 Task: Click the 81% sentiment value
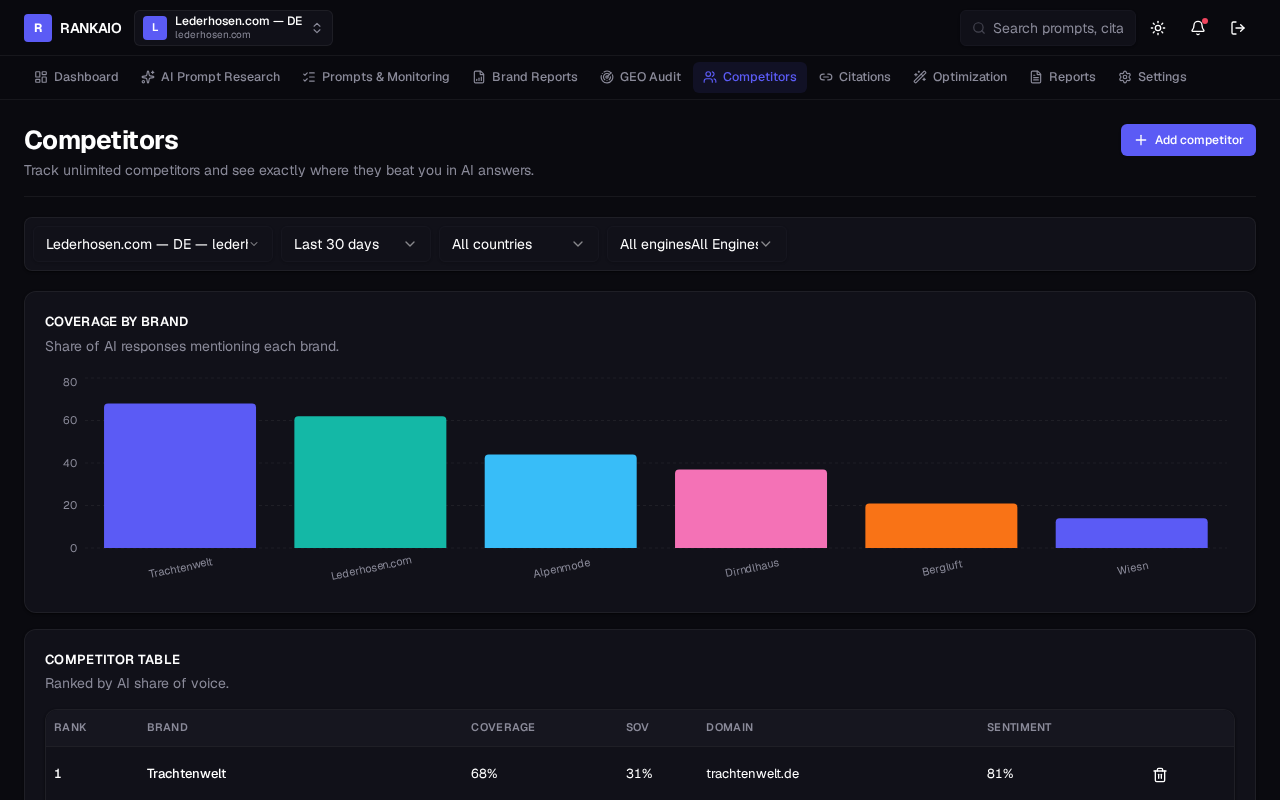click(1000, 774)
